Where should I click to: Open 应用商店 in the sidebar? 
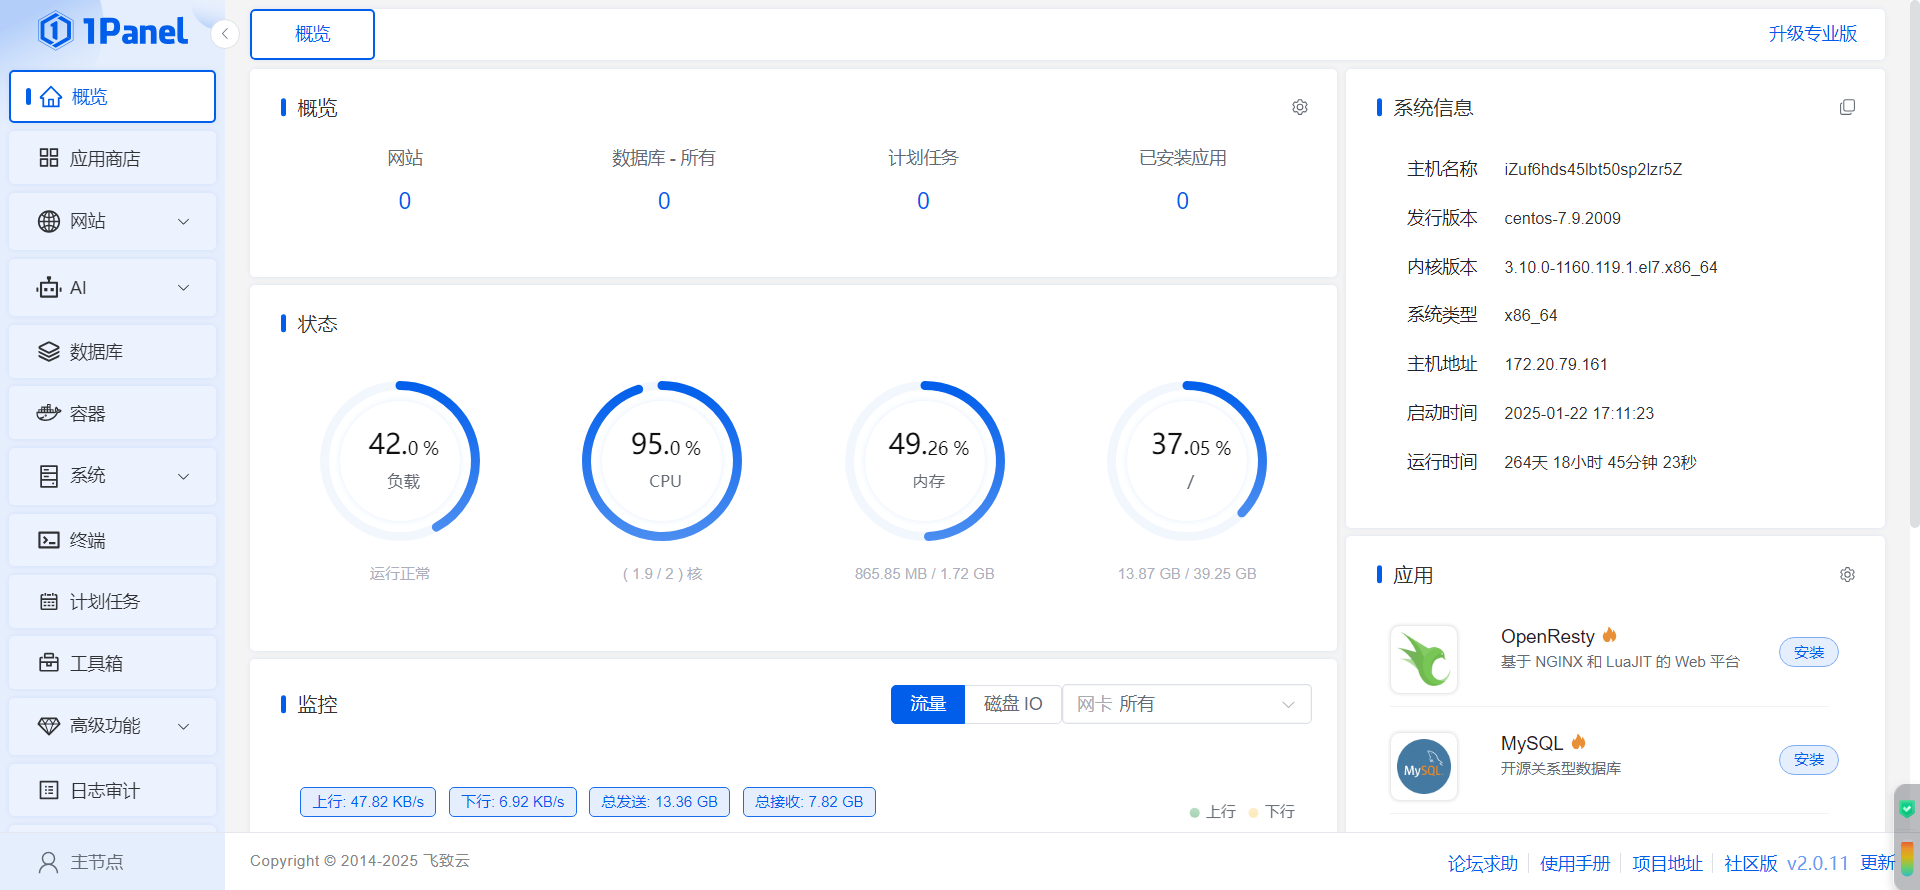tap(112, 158)
